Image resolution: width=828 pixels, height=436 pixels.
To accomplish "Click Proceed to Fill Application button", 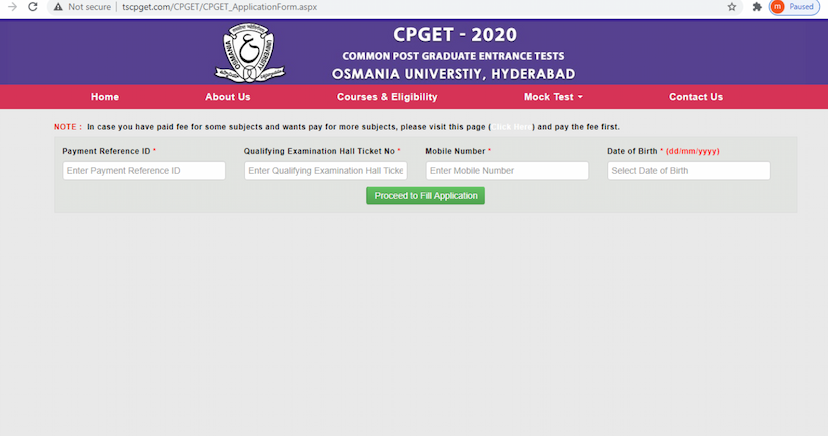I will 426,196.
